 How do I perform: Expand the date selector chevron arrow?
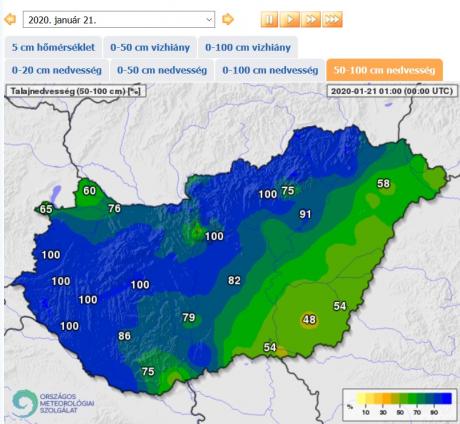coord(209,20)
